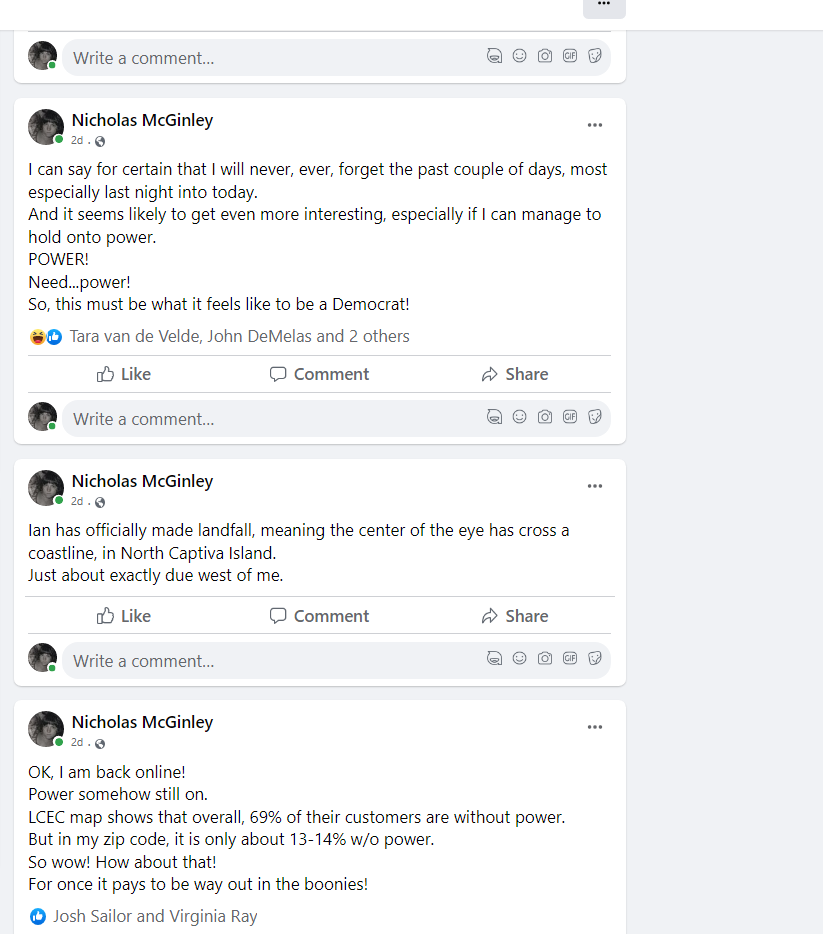
Task: Expand options menu on the back-online post
Action: tap(595, 727)
